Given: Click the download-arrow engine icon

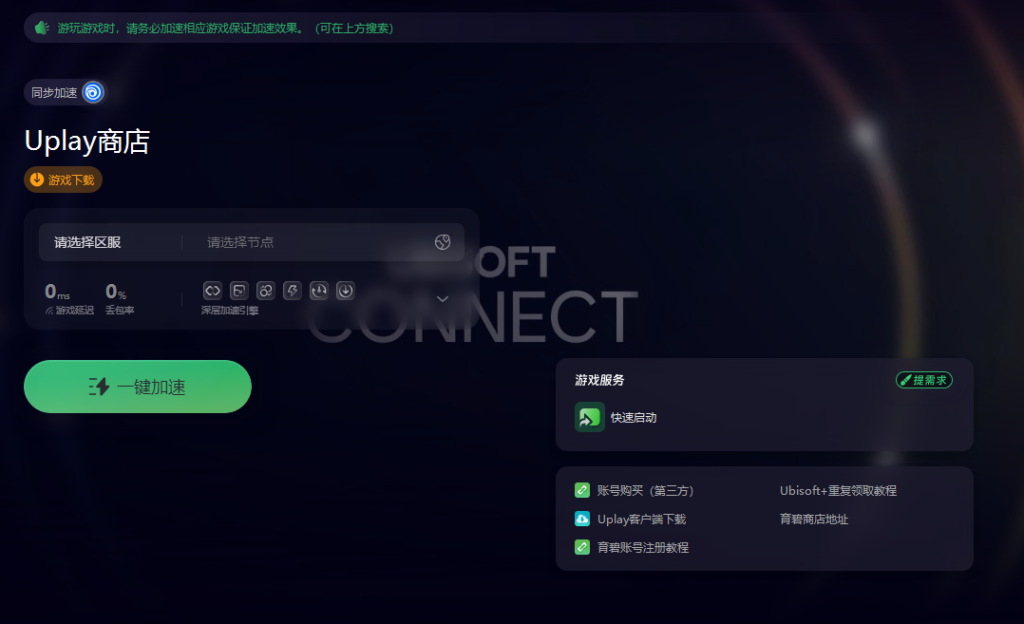Looking at the screenshot, I should (345, 290).
